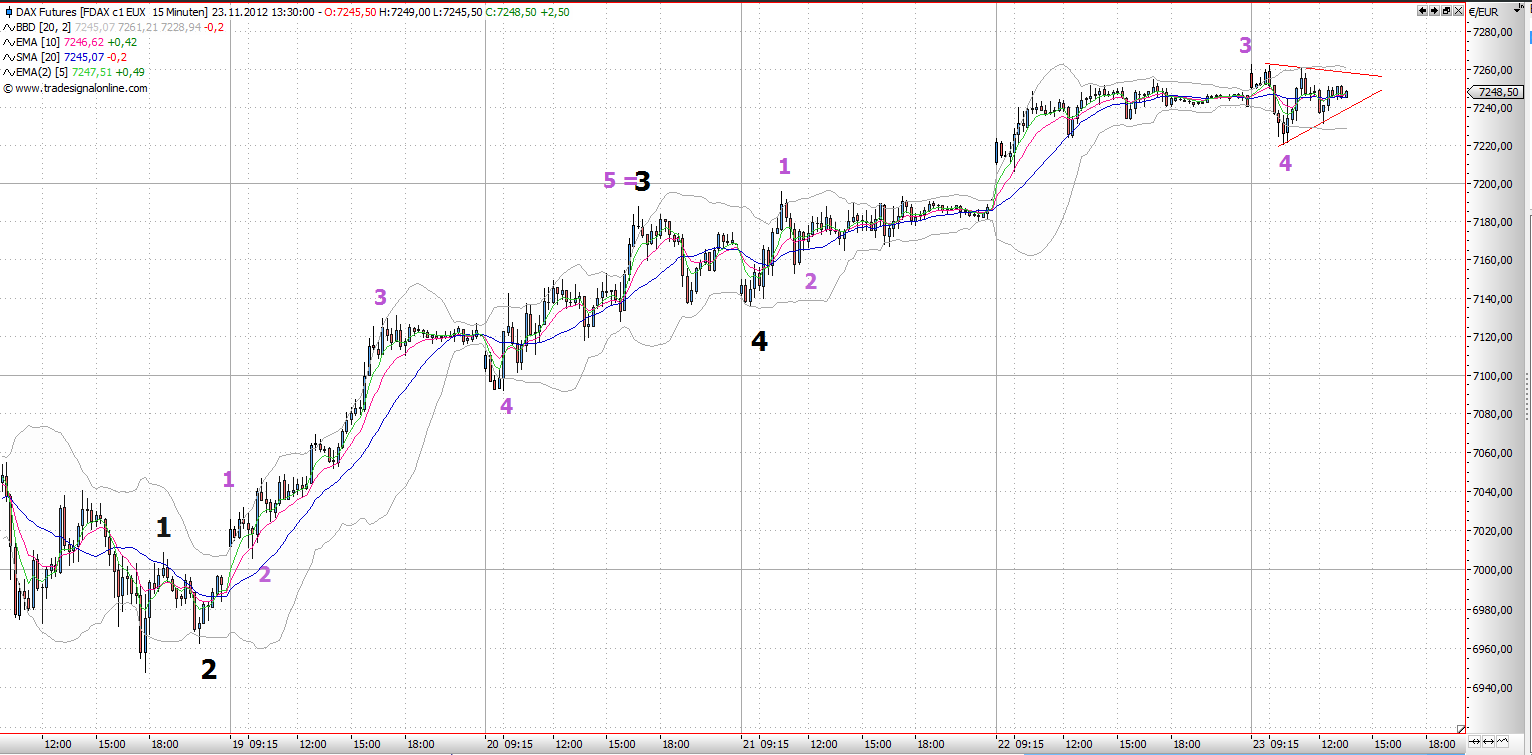Click the first horizontal-arrow icon at bottom right
Image resolution: width=1532 pixels, height=755 pixels.
pos(1473,742)
